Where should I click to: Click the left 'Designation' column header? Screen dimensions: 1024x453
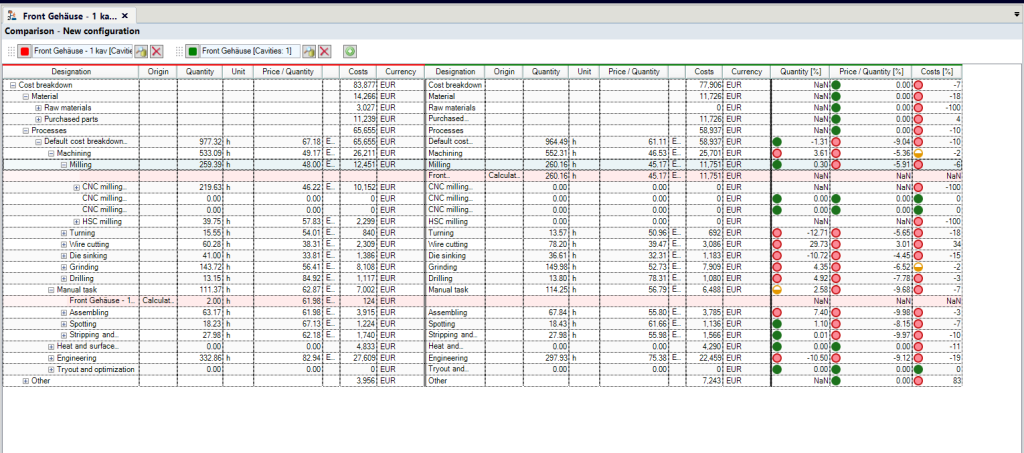71,72
